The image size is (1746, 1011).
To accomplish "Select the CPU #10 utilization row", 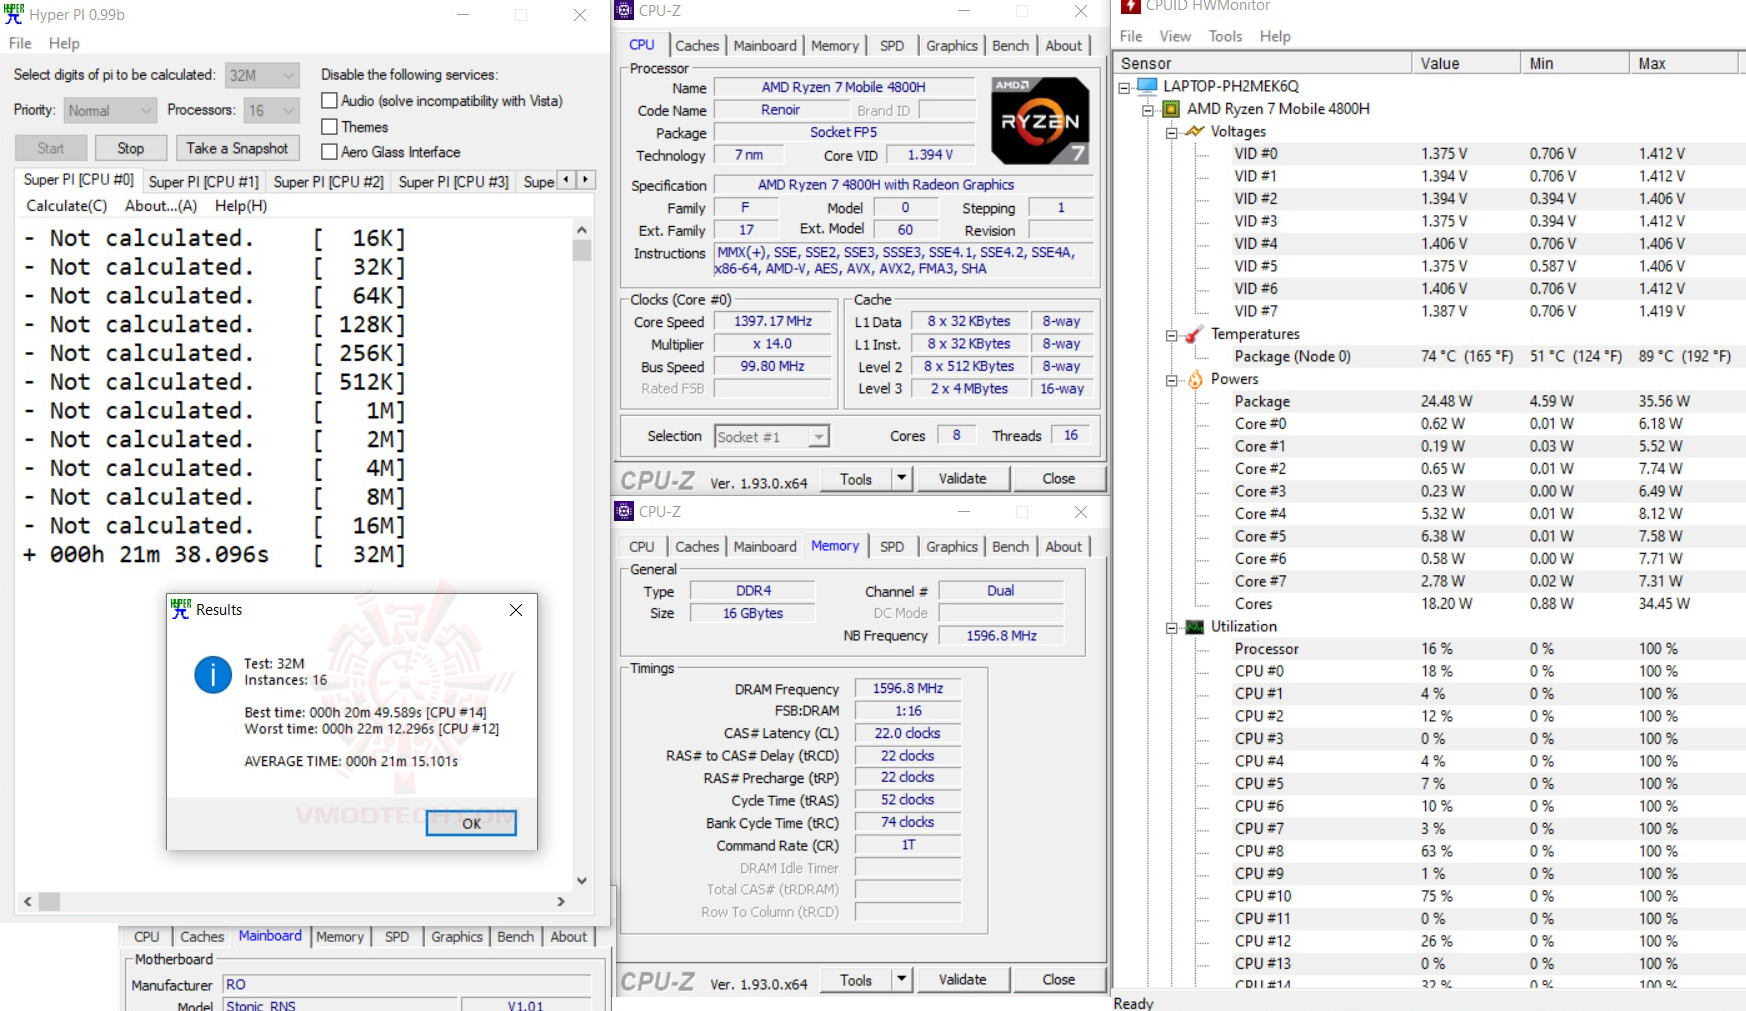I will [x=1483, y=897].
